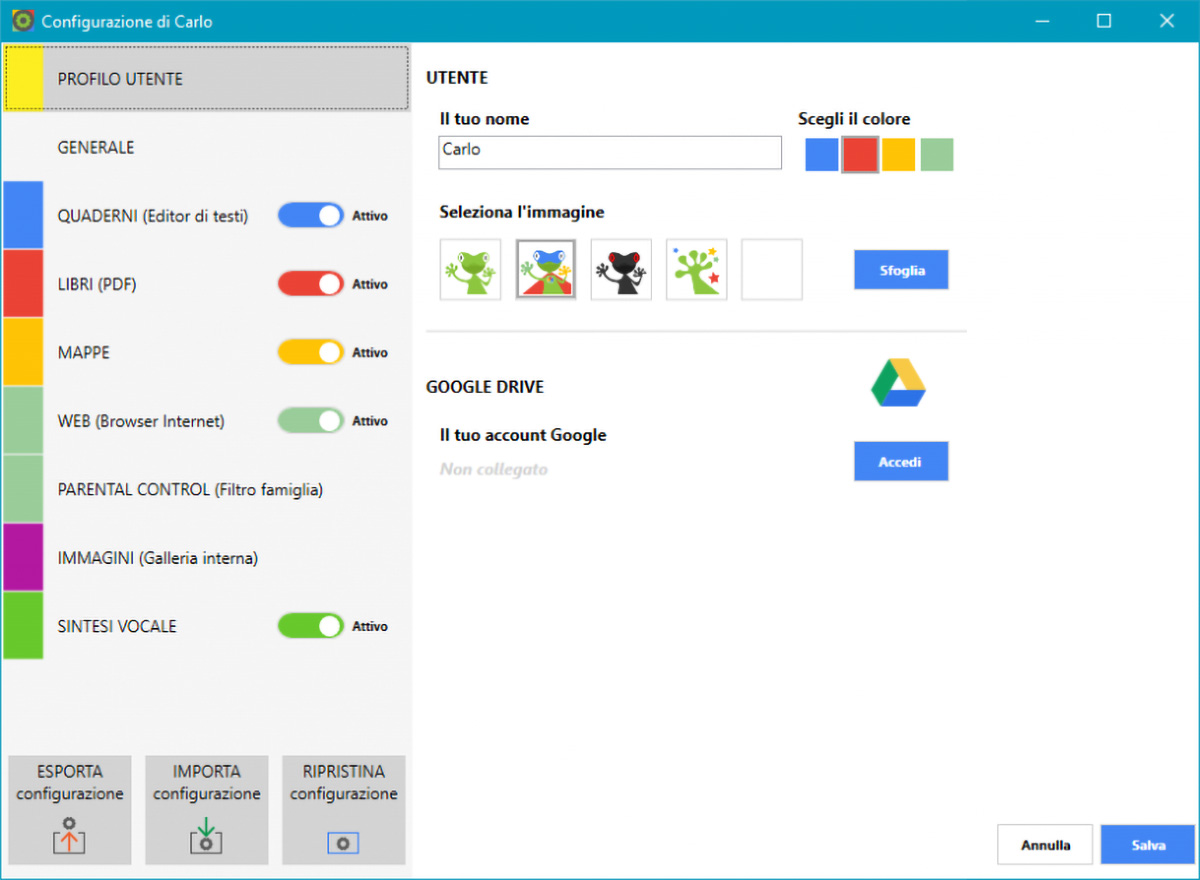Select the superhero frog avatar

click(546, 269)
